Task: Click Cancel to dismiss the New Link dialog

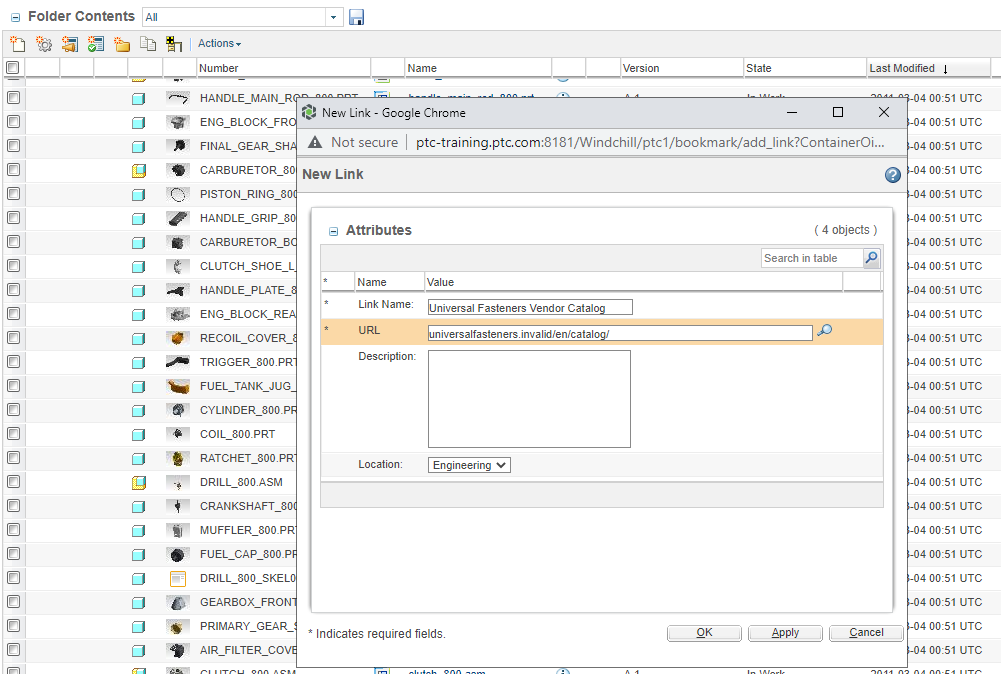Action: click(866, 633)
